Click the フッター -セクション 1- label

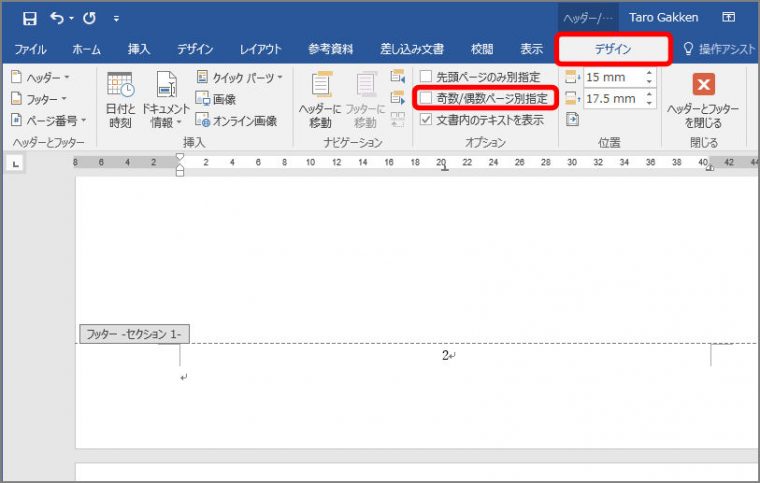click(x=134, y=334)
